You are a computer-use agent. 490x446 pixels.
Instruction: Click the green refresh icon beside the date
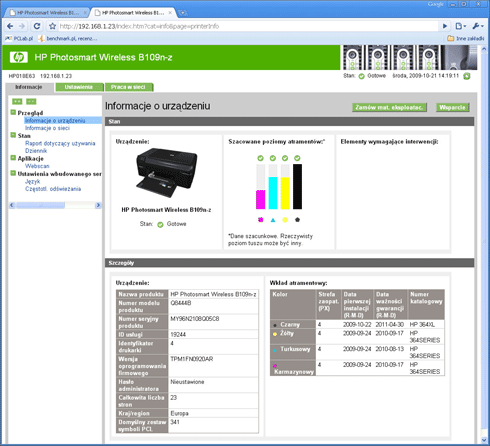[467, 76]
